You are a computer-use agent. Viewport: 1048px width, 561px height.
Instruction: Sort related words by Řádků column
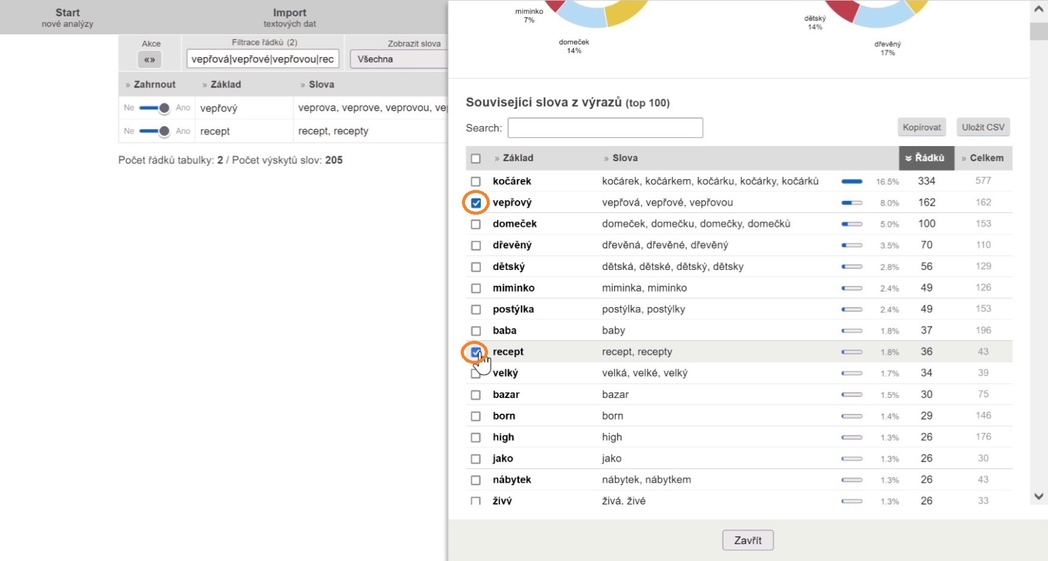[x=926, y=158]
